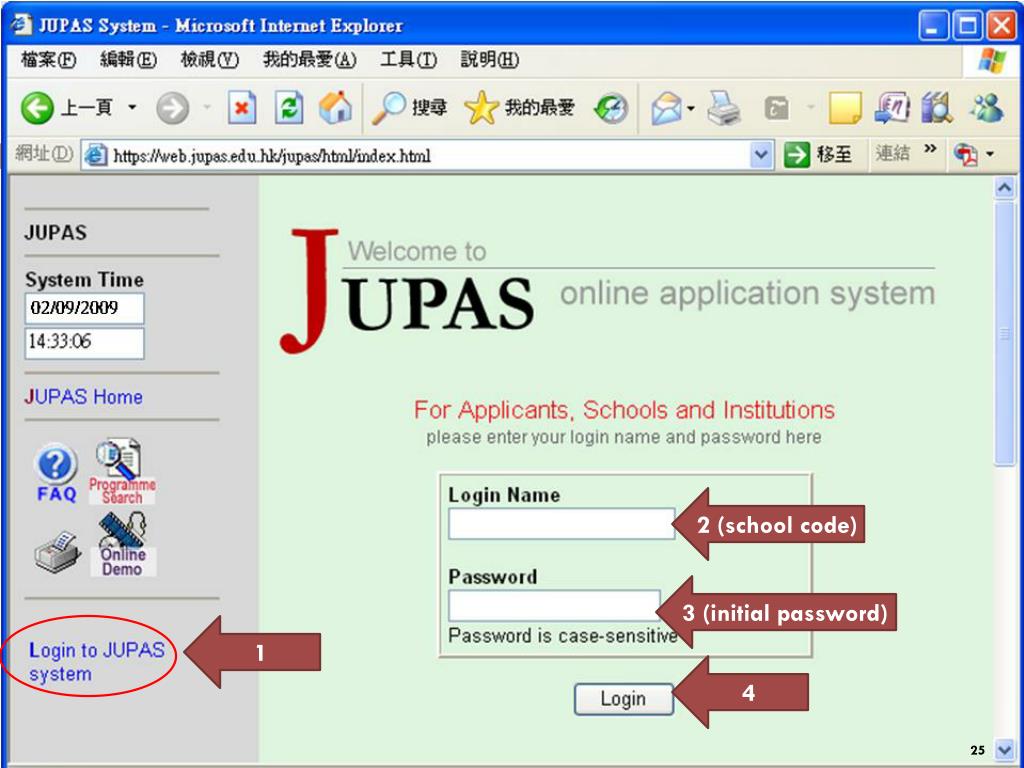
Task: Click the grayed Edit toolbar icon
Action: [x=777, y=108]
